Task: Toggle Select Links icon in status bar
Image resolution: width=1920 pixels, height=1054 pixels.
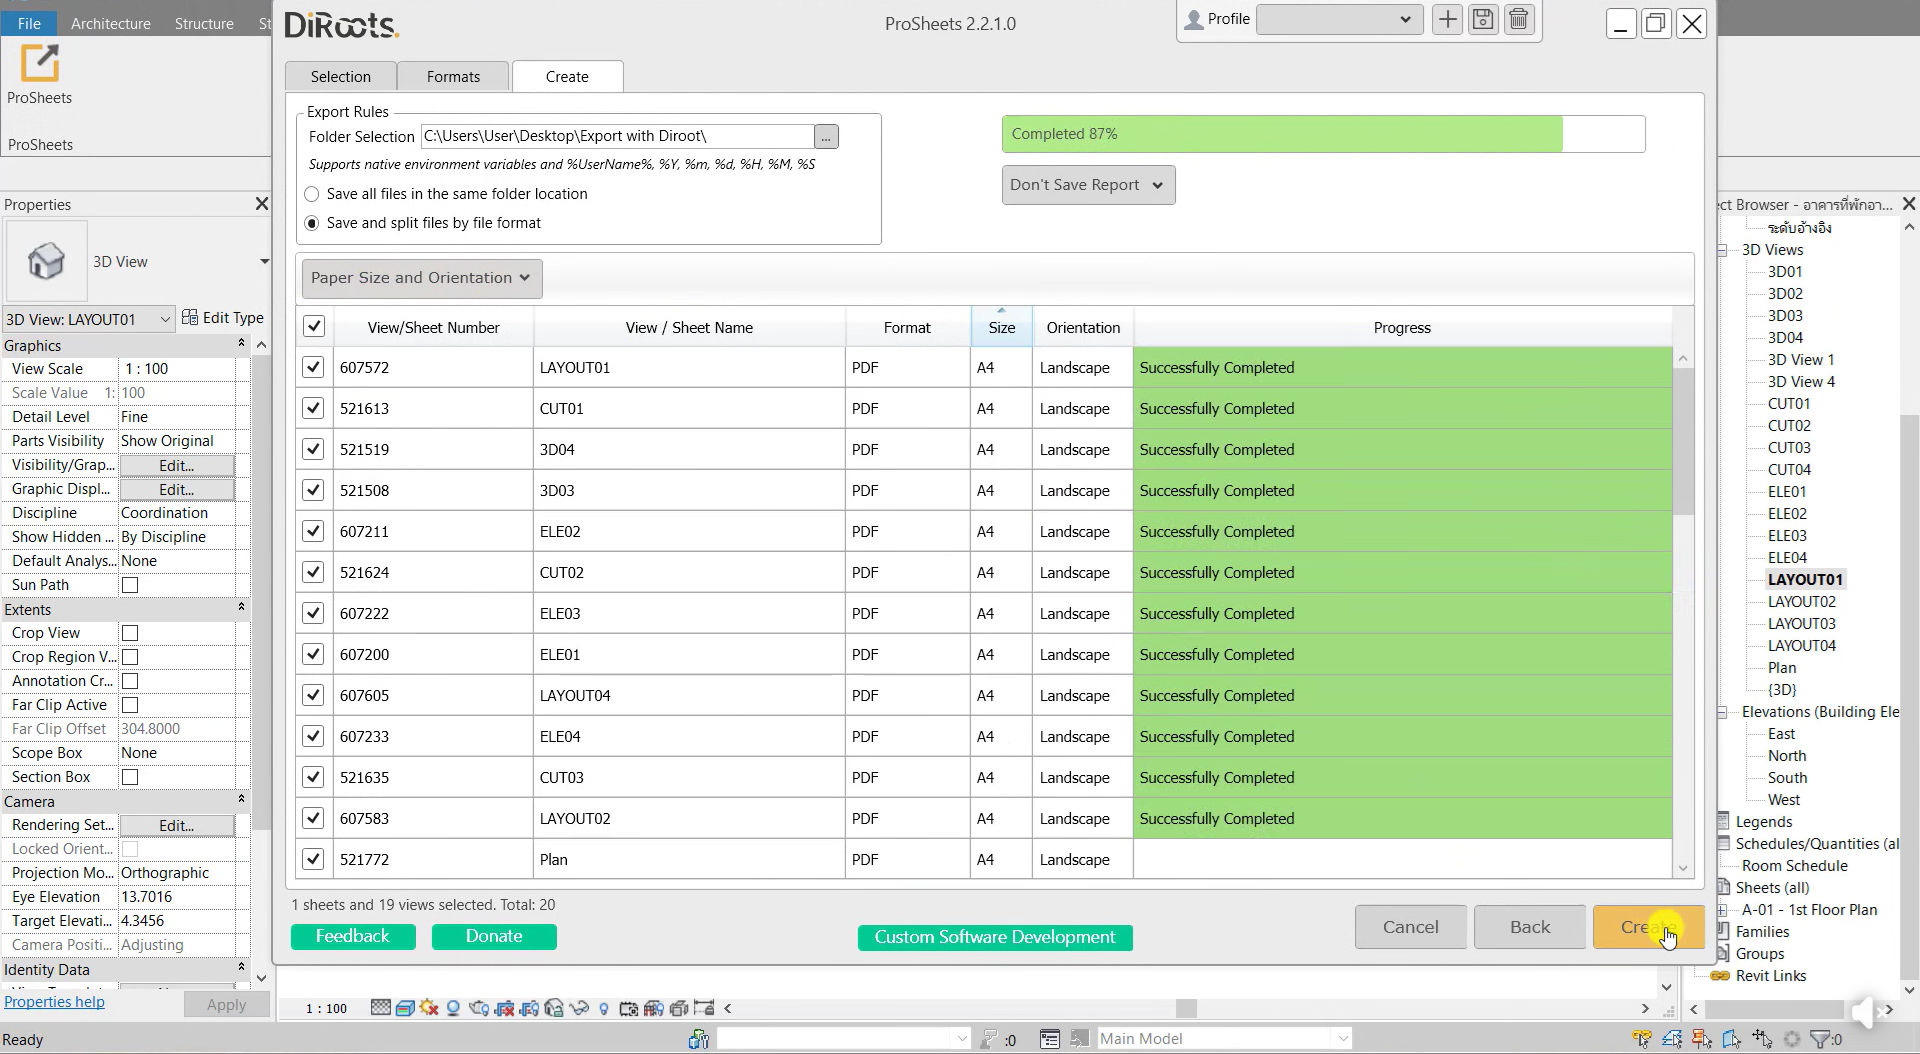Action: (1642, 1039)
